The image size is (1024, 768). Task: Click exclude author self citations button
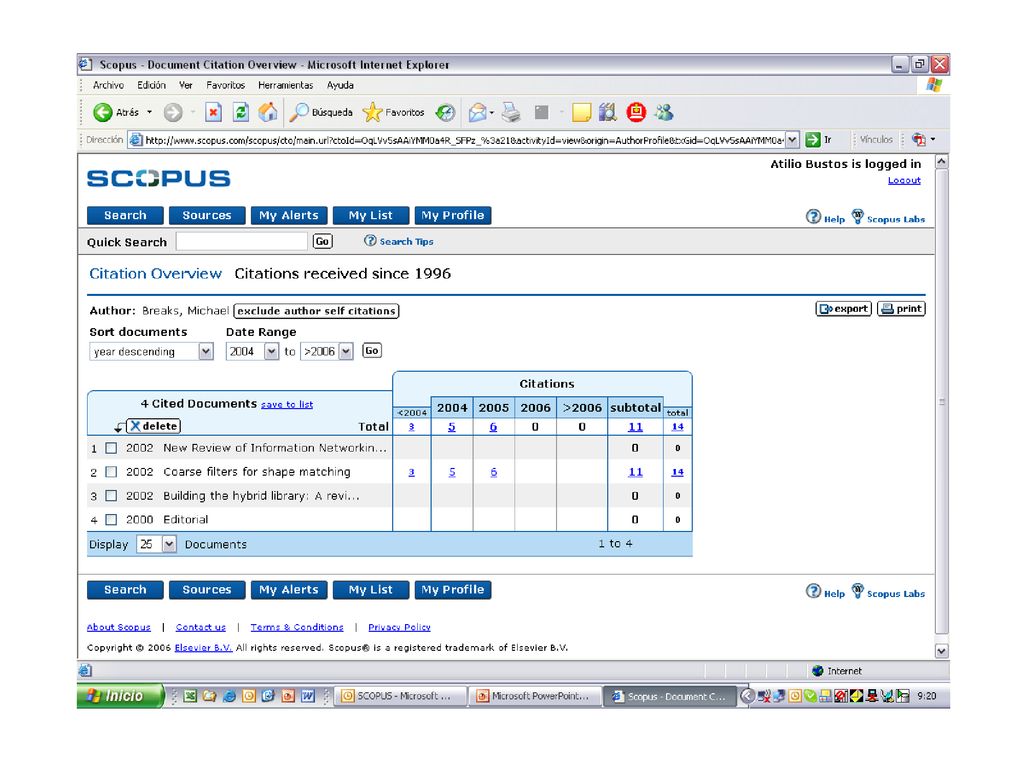317,311
